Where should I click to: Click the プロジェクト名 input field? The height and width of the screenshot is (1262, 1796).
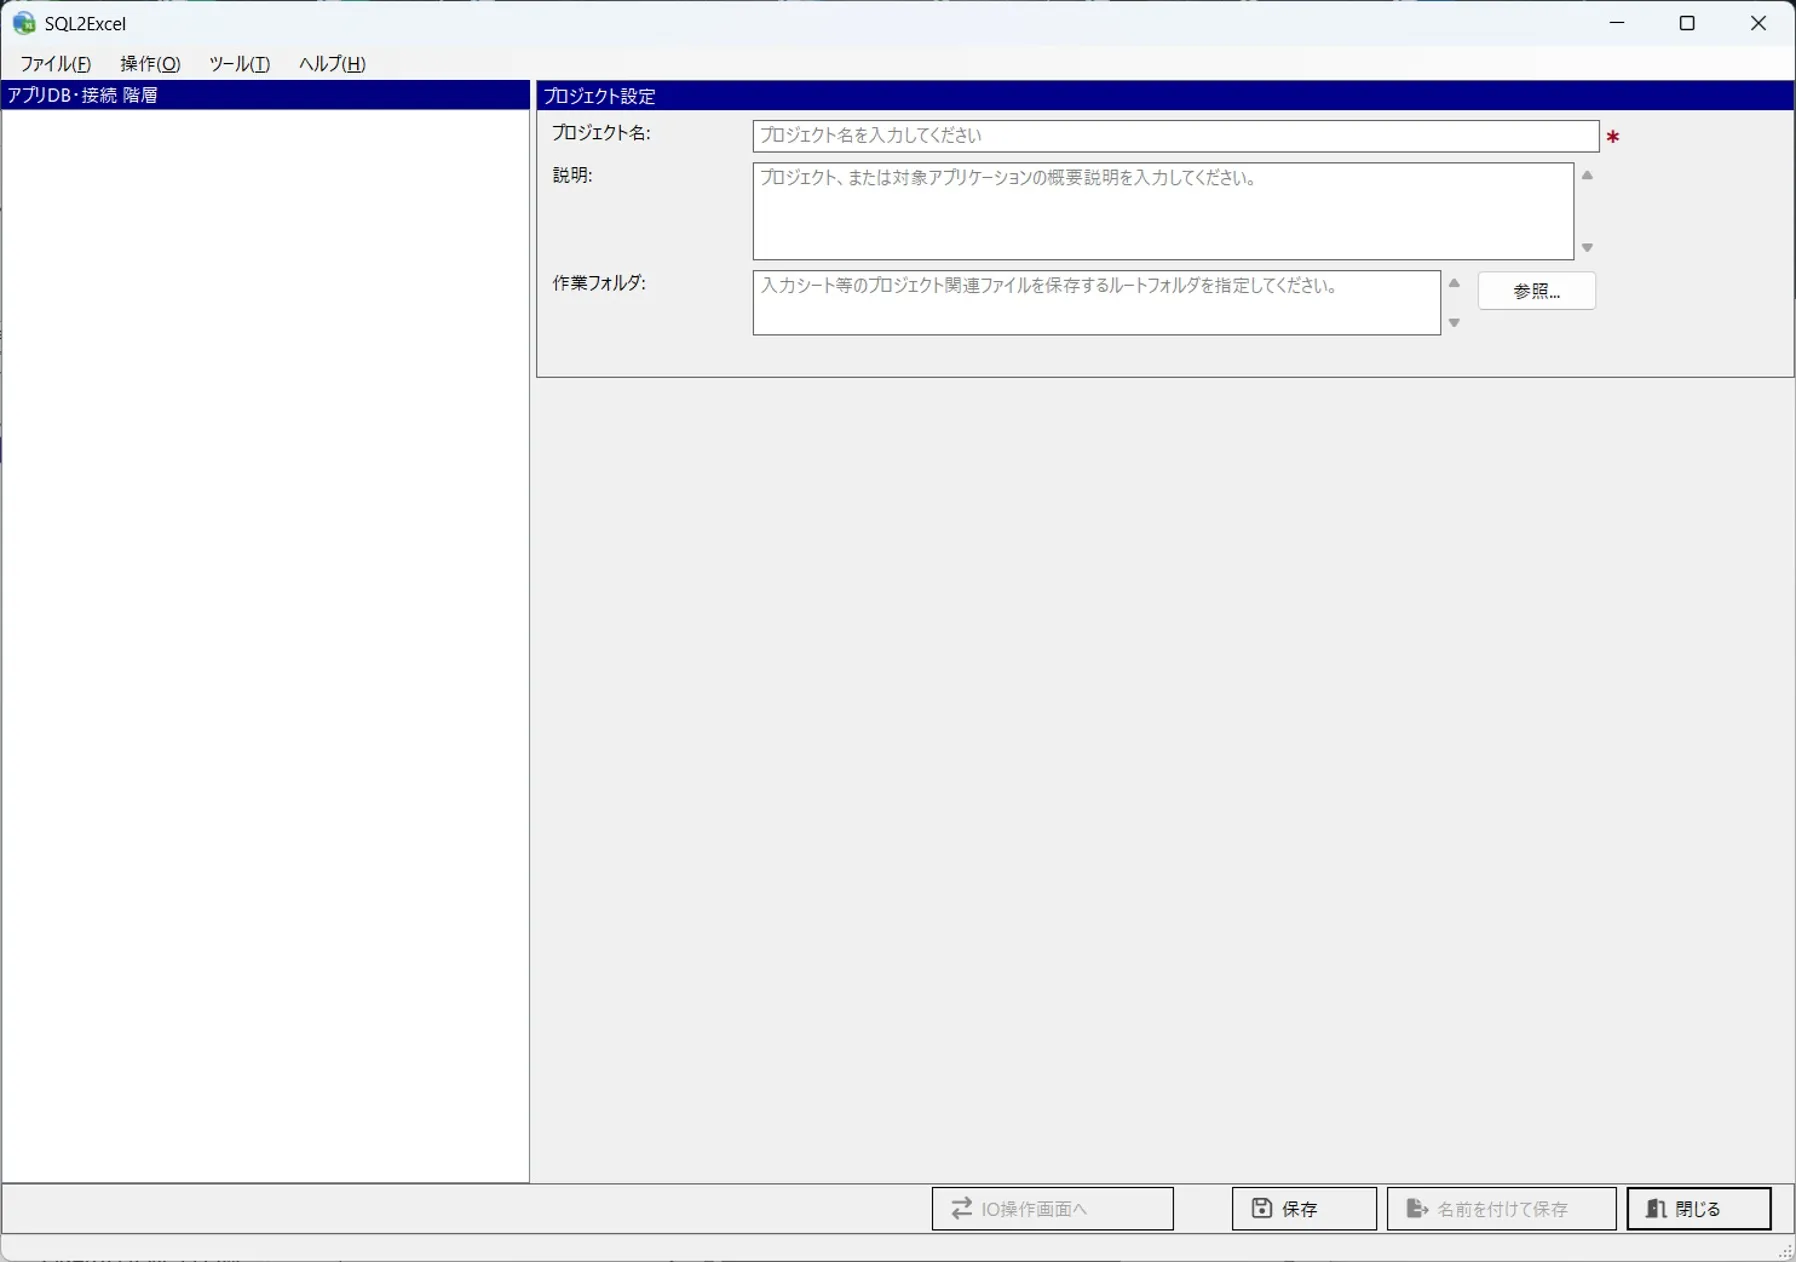click(x=1175, y=136)
